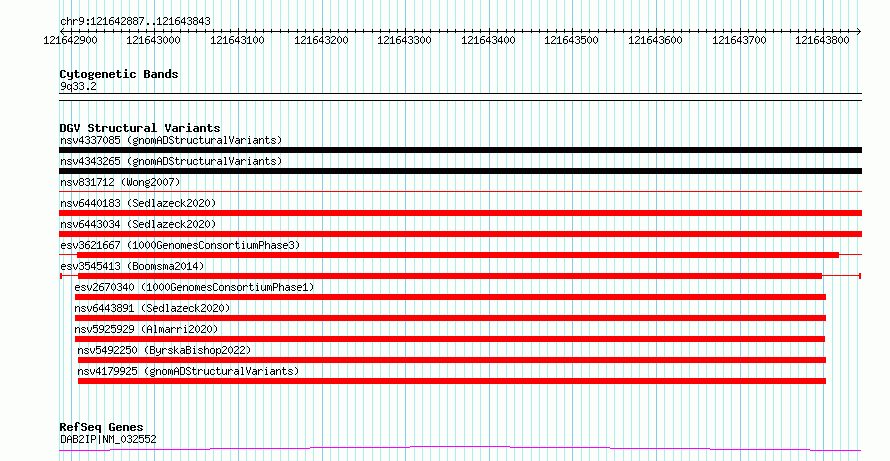Screen dimensions: 890x461
Task: Click the red bar under esv3545413
Action: 450,276
